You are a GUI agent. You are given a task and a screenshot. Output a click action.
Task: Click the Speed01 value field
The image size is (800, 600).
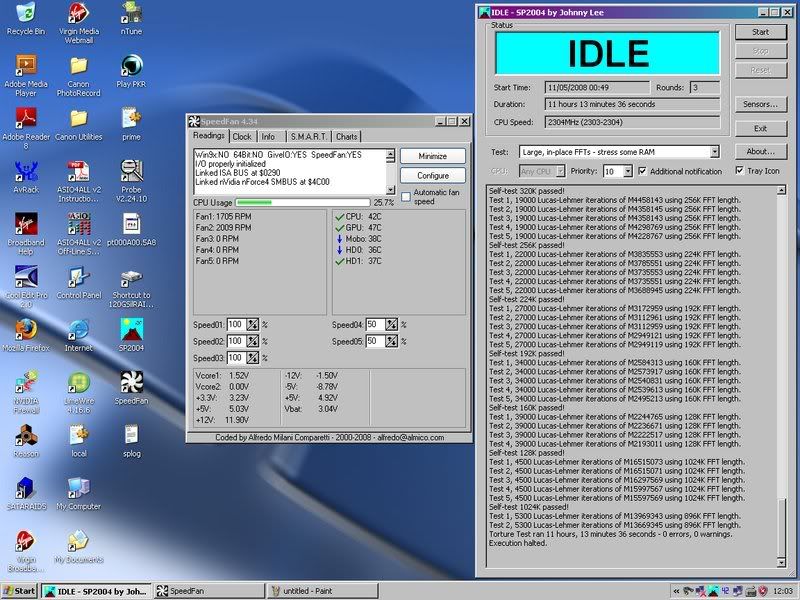pyautogui.click(x=236, y=324)
